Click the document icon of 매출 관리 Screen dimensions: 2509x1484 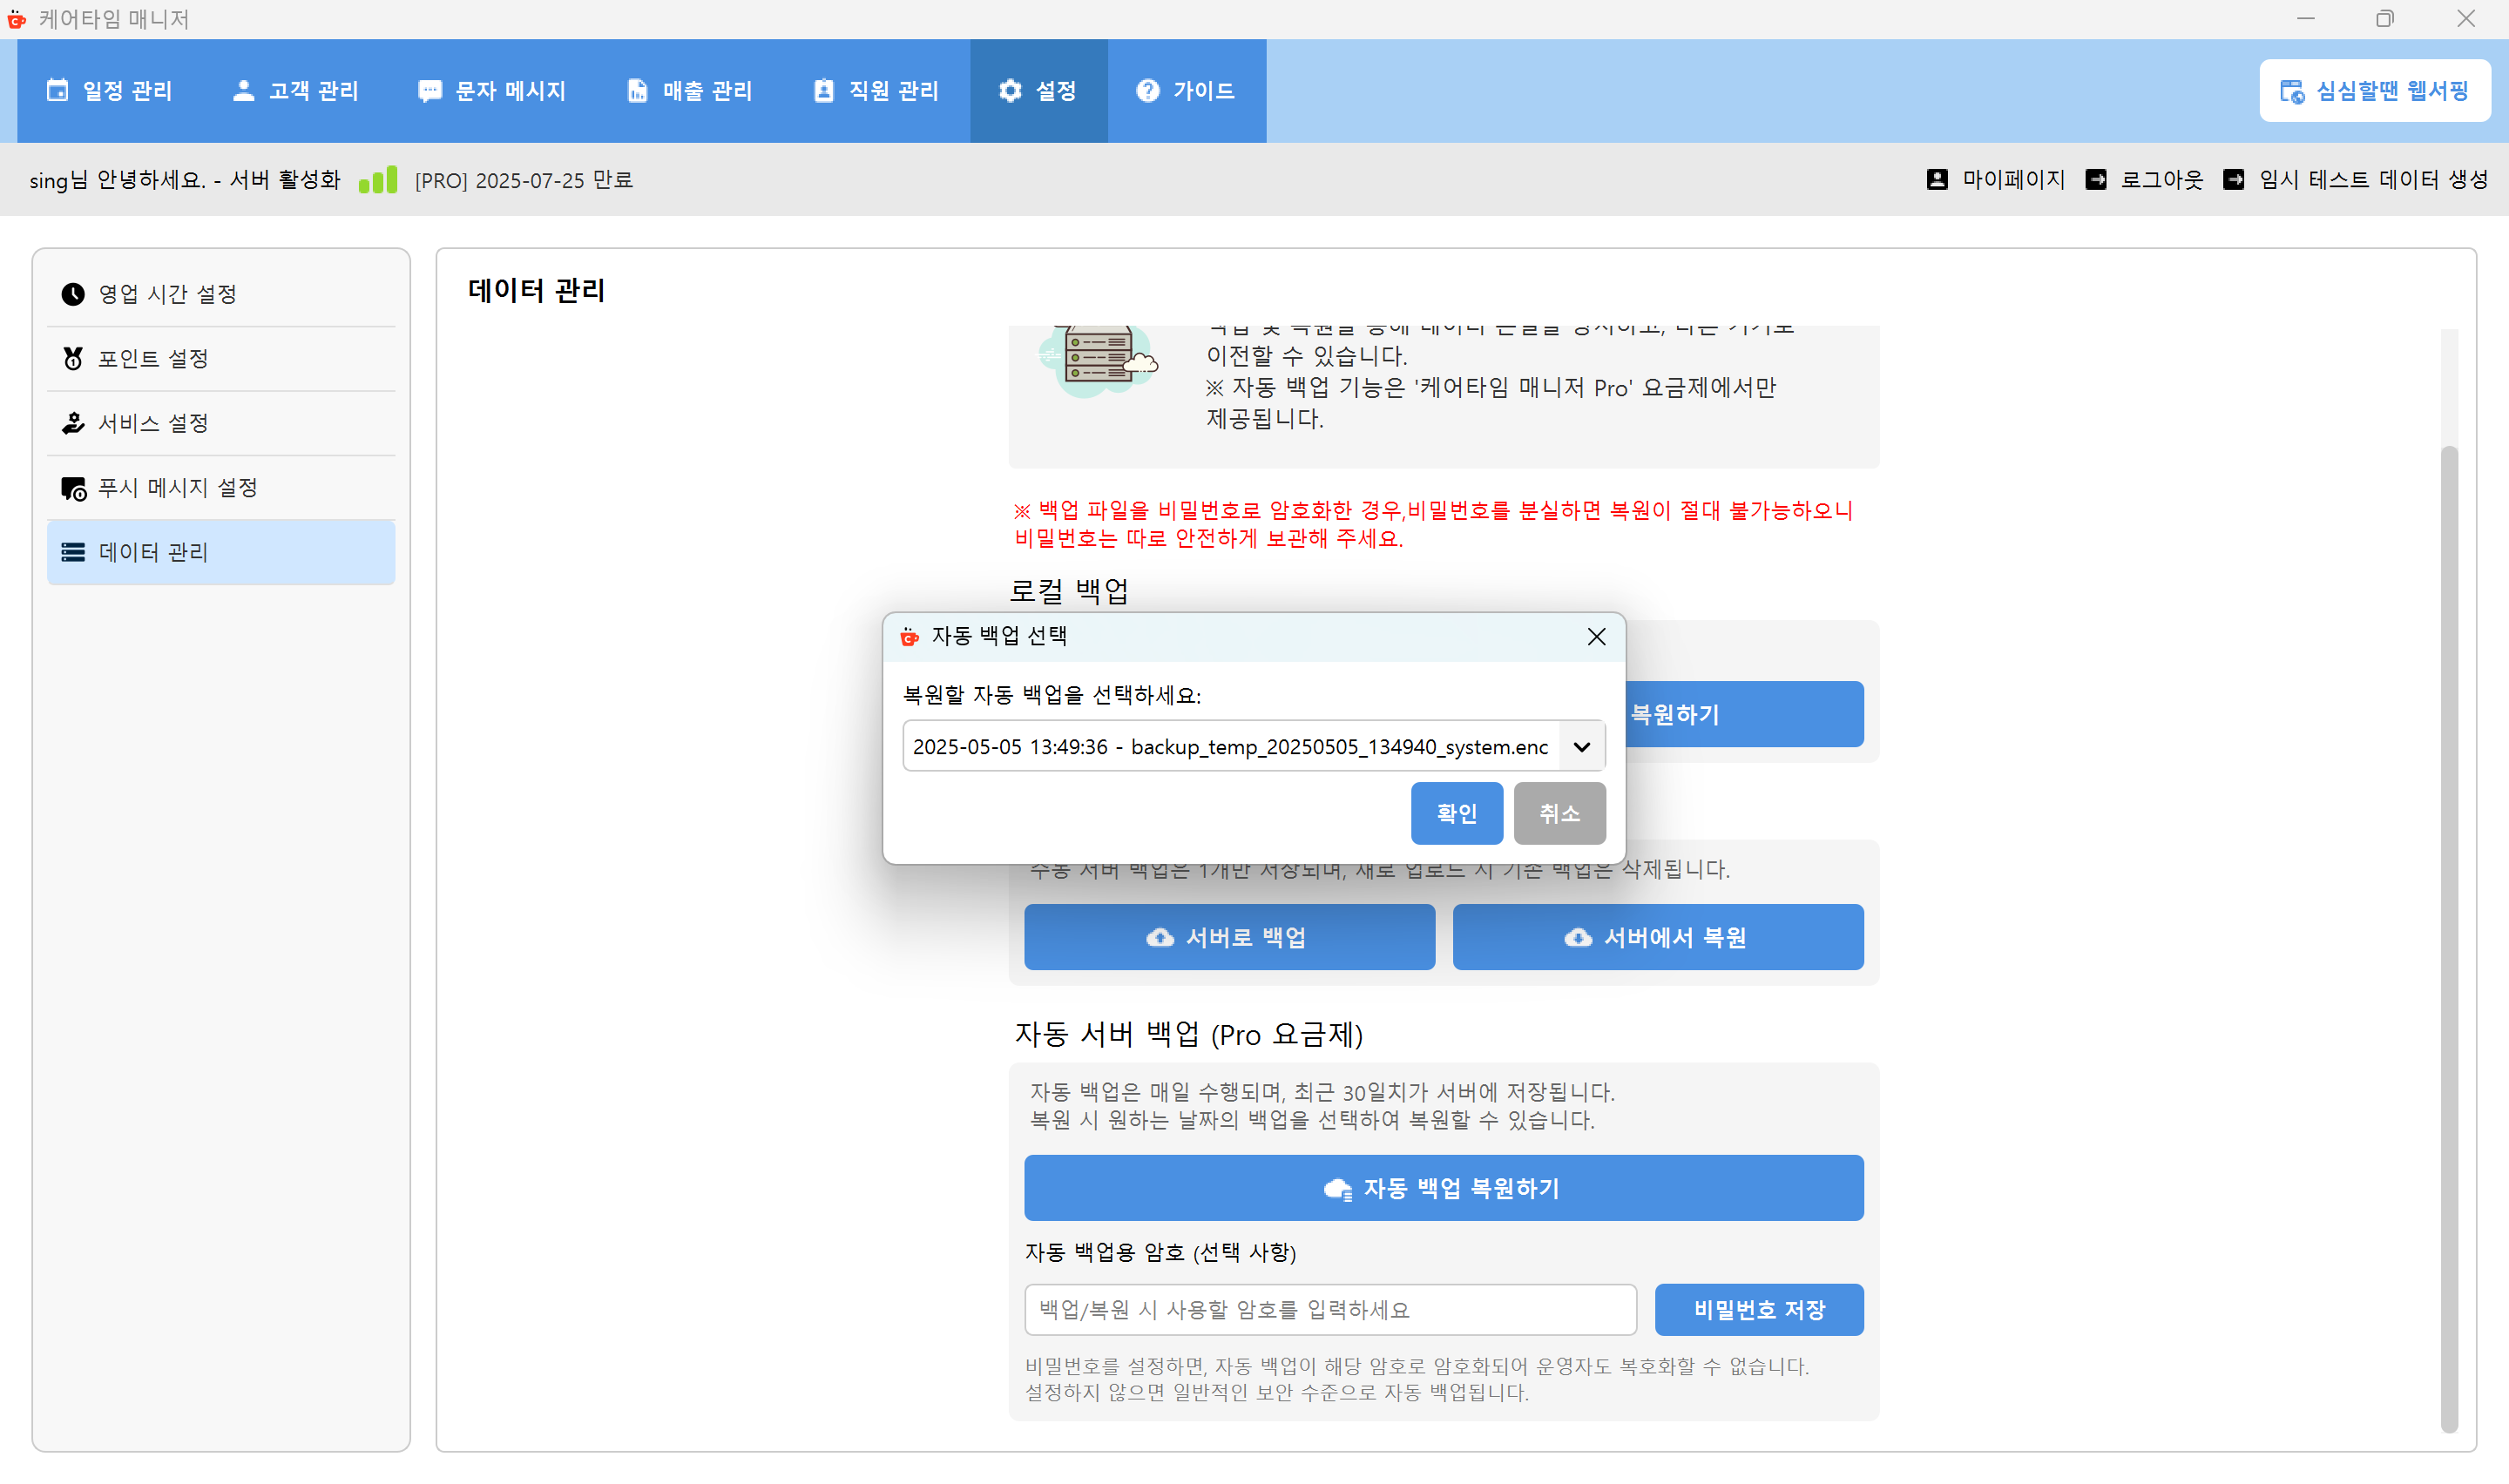(637, 91)
